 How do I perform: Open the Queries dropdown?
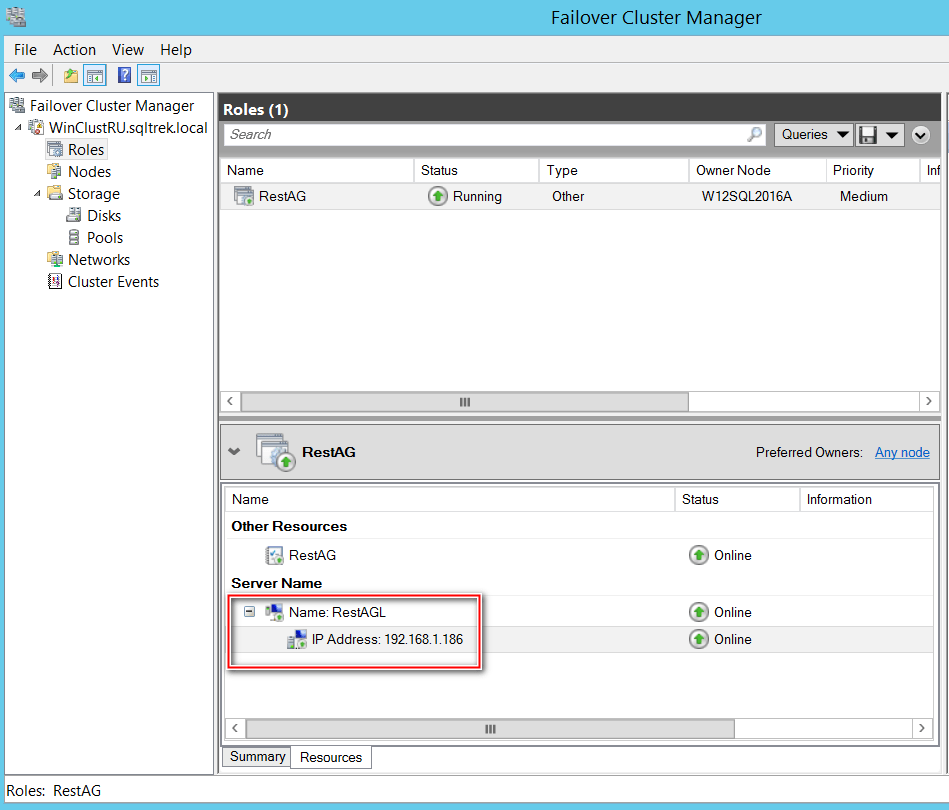coord(813,134)
